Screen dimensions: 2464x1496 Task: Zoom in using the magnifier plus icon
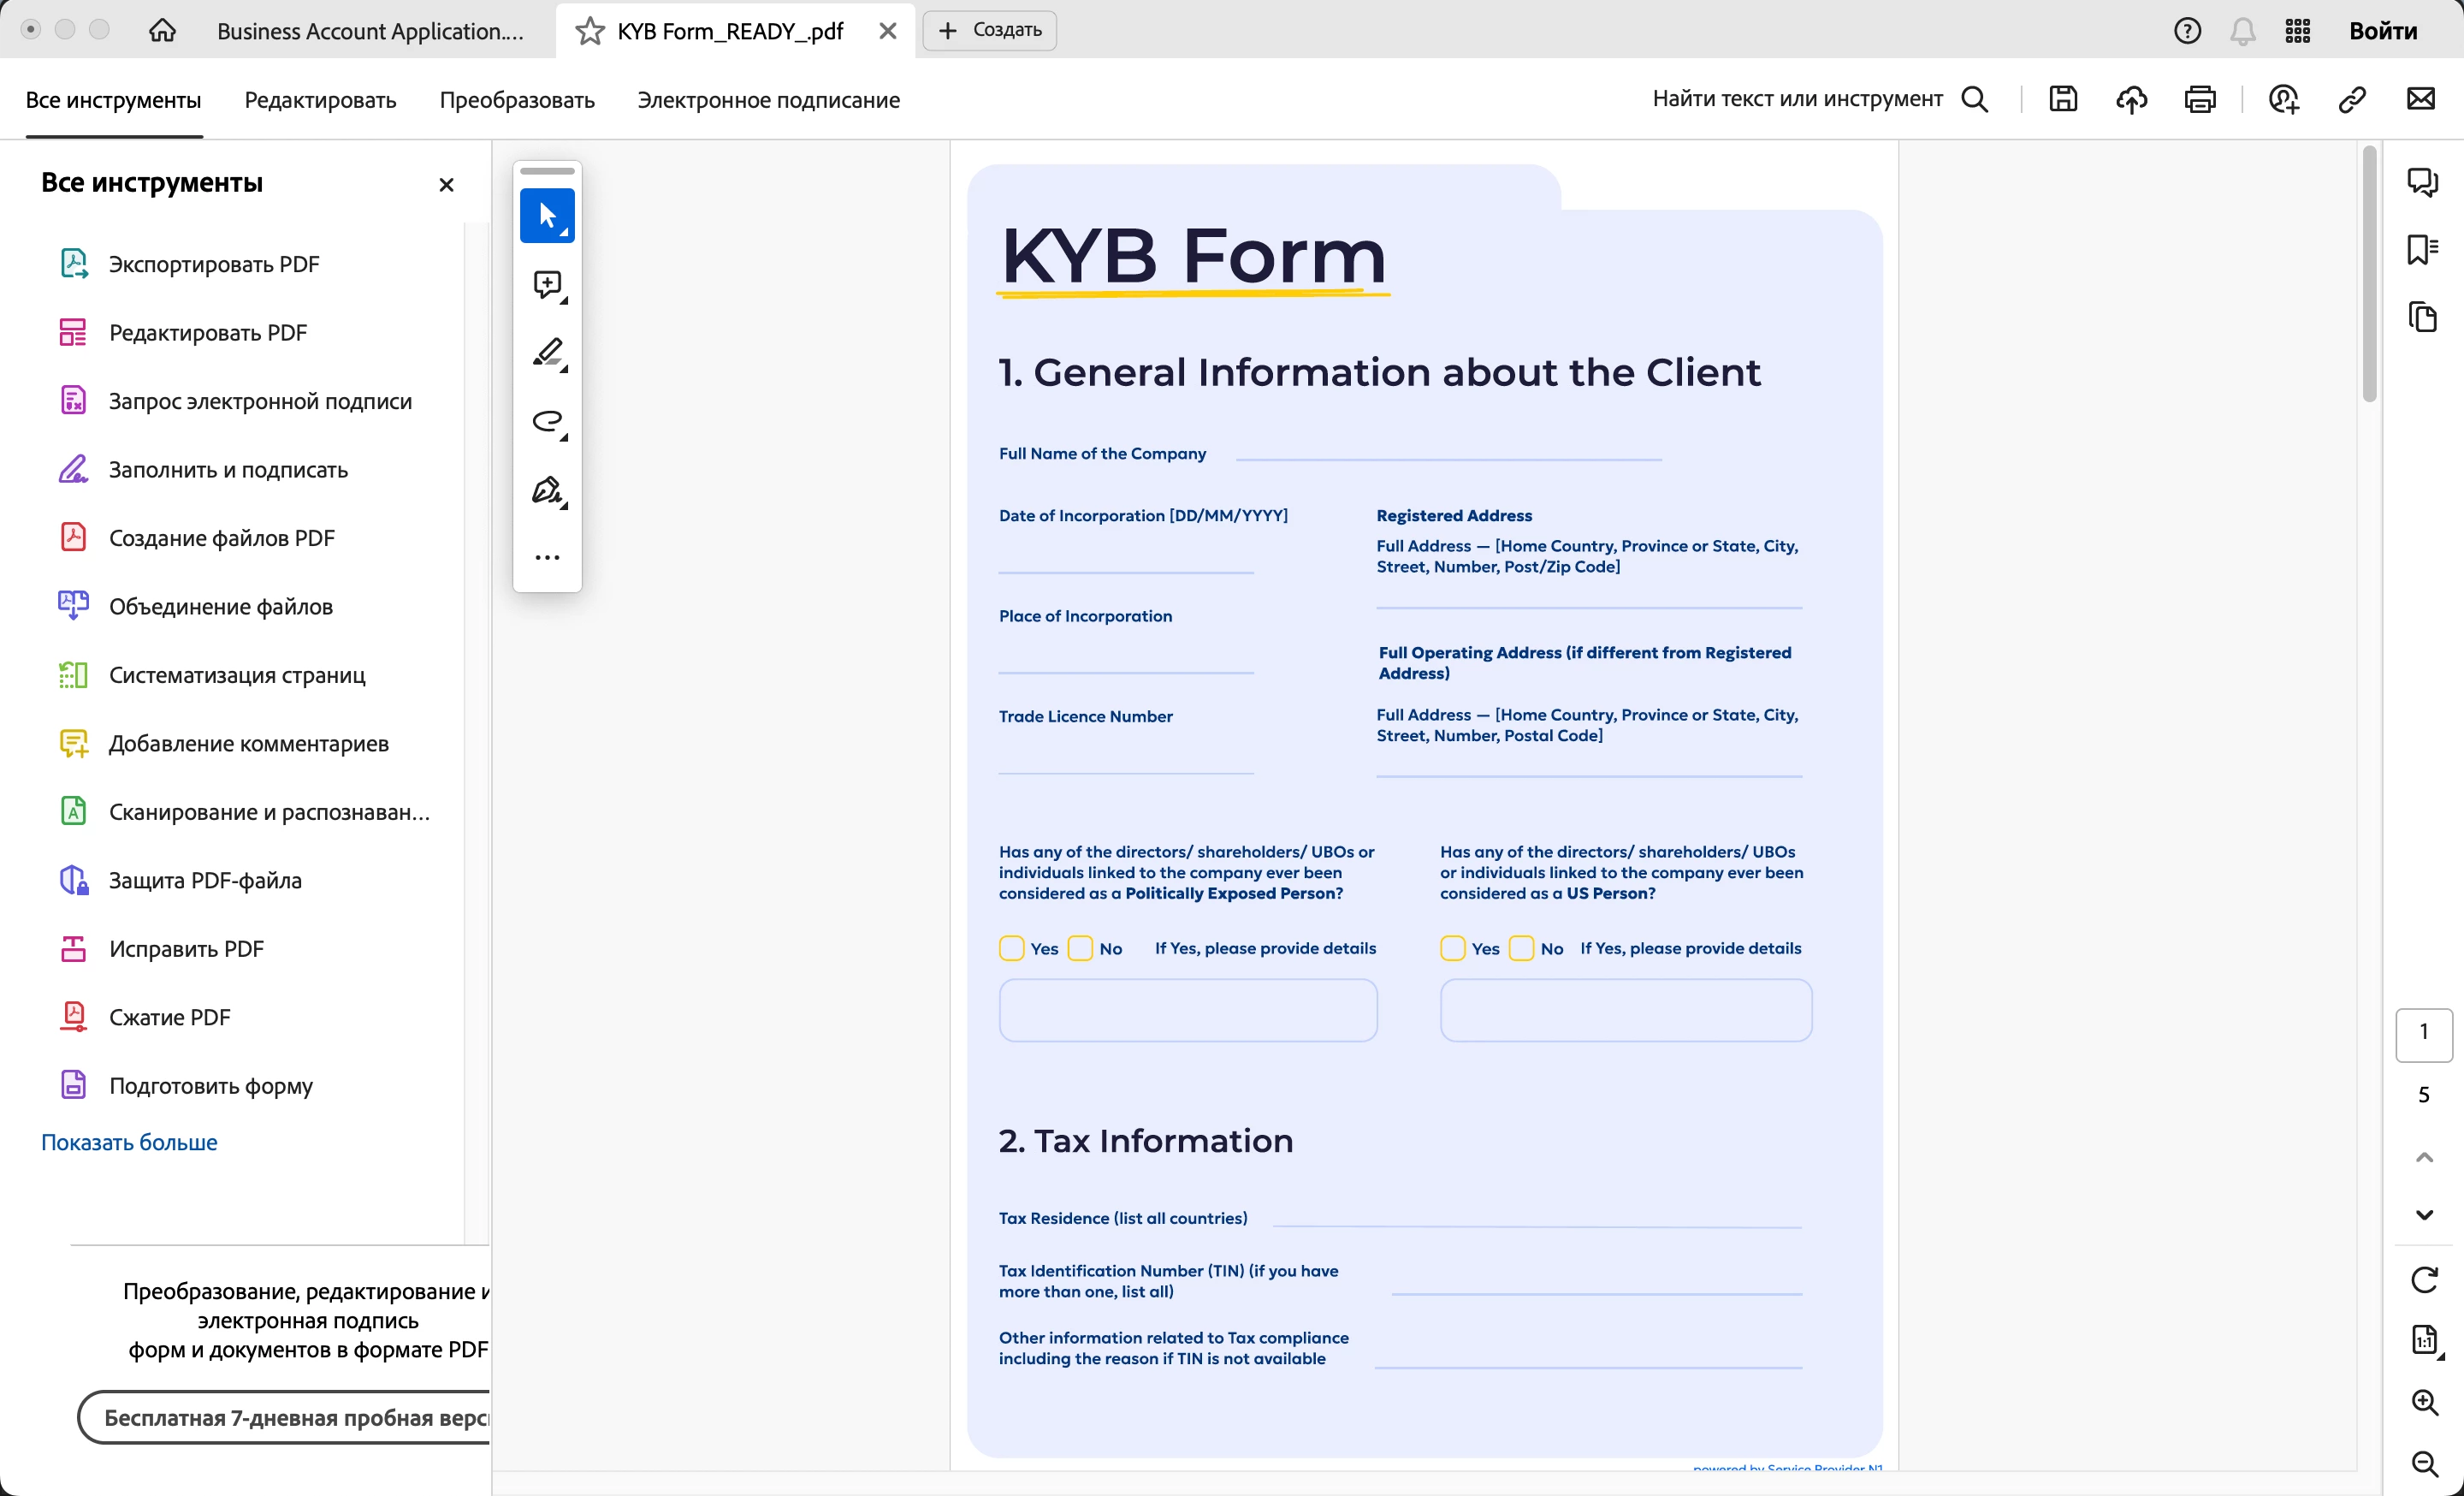tap(2424, 1402)
